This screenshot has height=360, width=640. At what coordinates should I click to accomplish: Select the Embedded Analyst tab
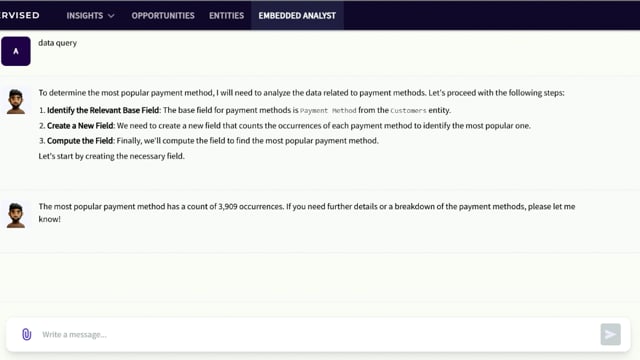click(297, 16)
